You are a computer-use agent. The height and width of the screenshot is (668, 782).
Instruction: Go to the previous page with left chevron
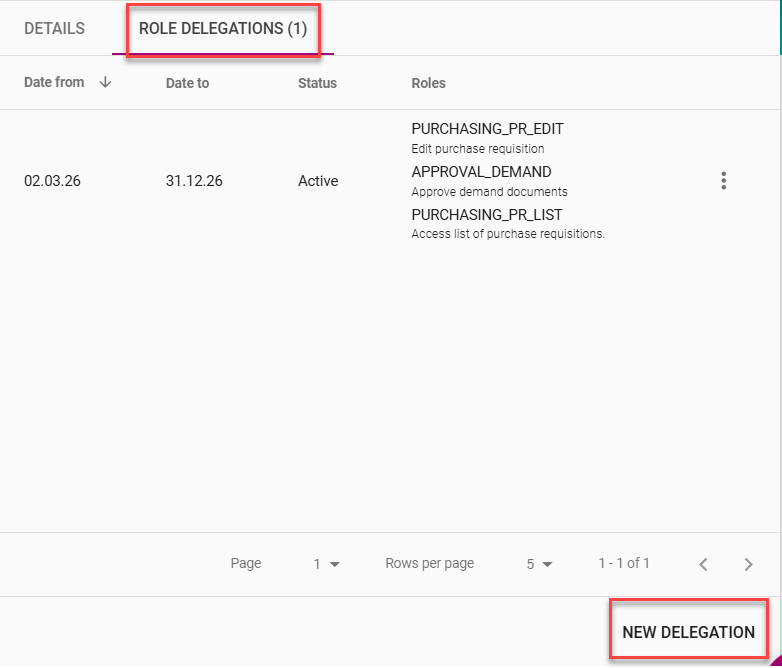703,565
